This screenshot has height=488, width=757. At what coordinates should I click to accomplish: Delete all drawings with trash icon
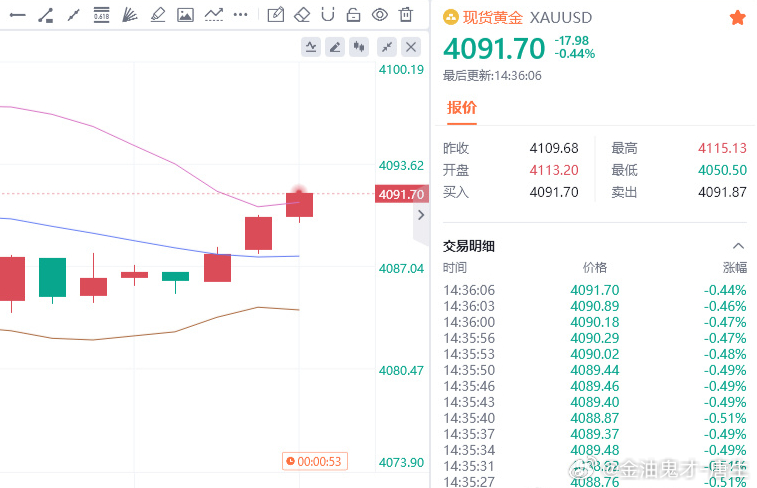pyautogui.click(x=406, y=15)
